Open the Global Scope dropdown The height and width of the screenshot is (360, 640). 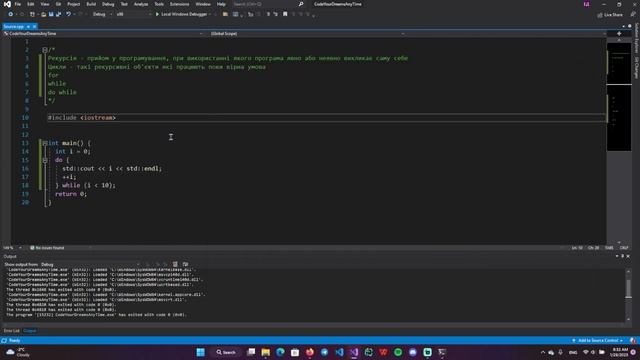click(308, 33)
